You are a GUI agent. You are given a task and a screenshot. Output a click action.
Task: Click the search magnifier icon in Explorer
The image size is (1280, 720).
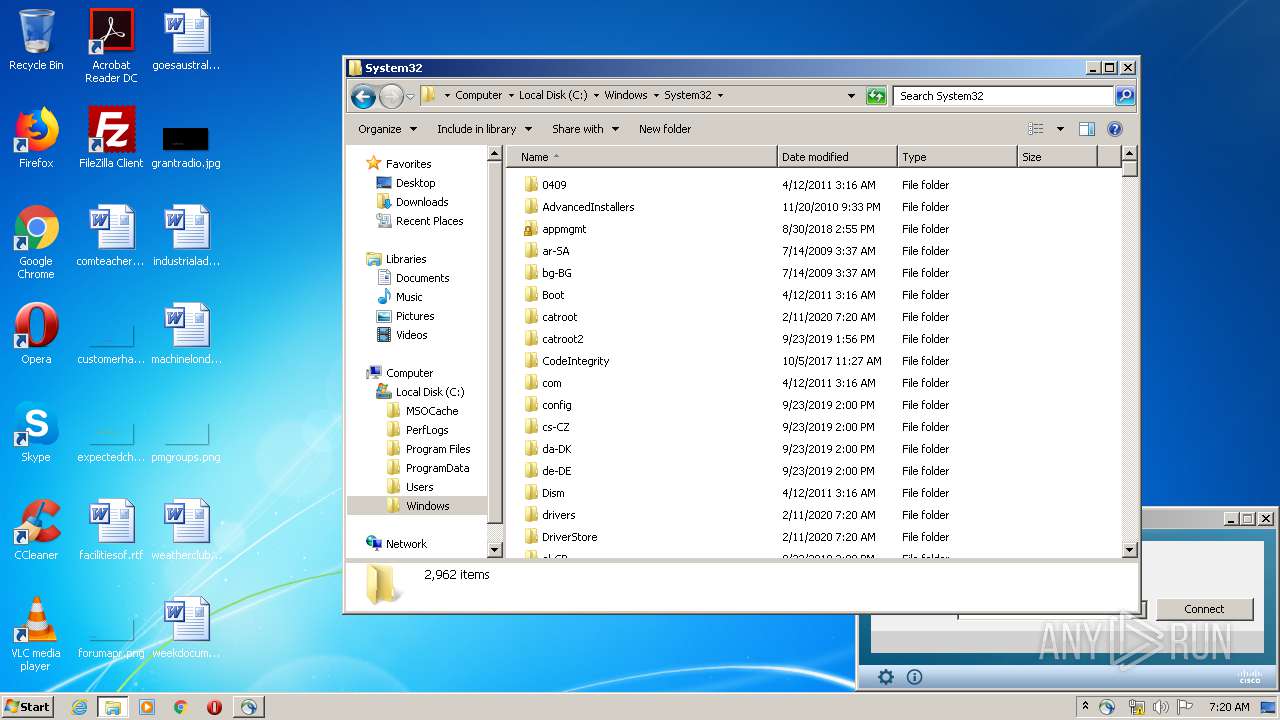(1125, 96)
